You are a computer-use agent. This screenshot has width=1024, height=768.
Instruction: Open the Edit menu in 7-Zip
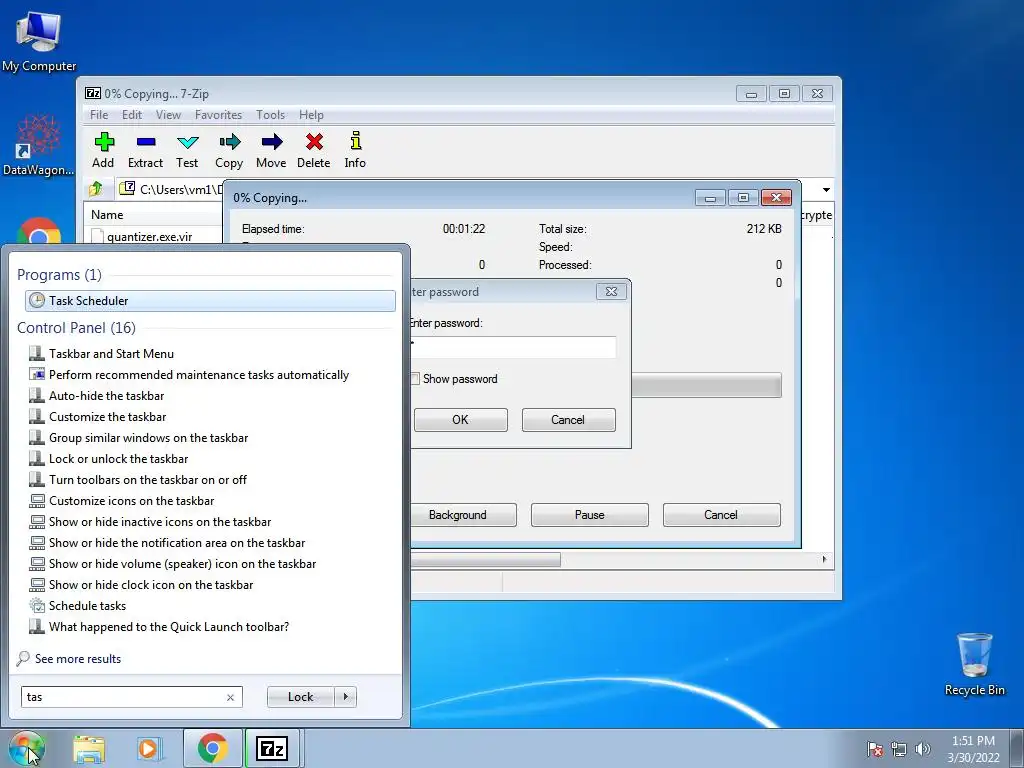pos(132,115)
